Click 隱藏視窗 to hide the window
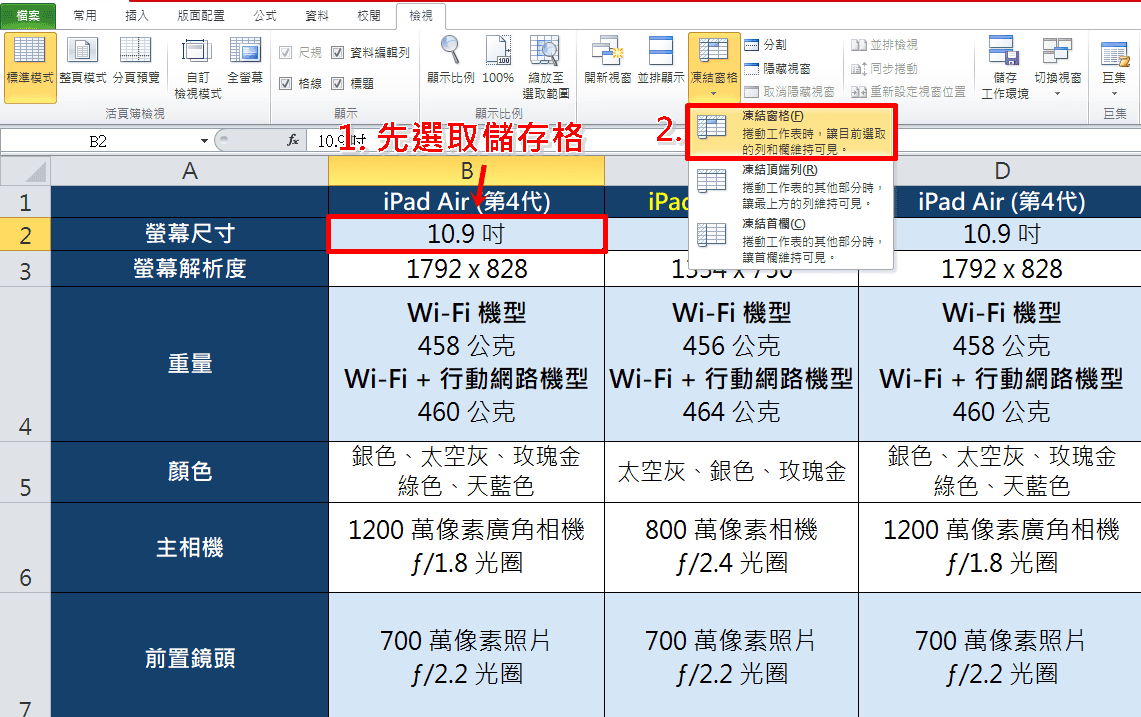The height and width of the screenshot is (717, 1141). (777, 68)
